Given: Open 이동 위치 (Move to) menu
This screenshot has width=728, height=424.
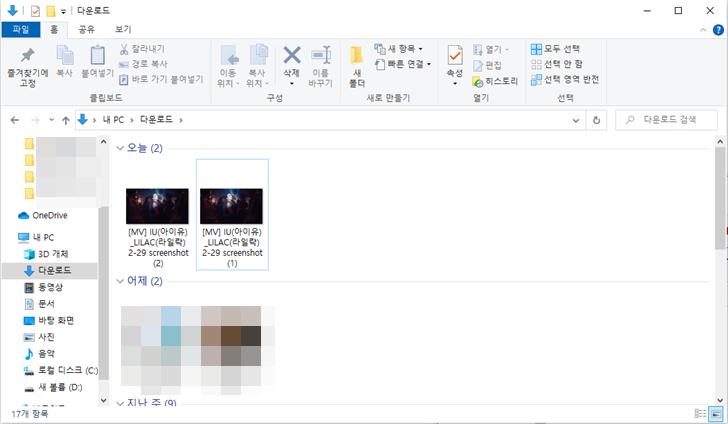Looking at the screenshot, I should [228, 66].
